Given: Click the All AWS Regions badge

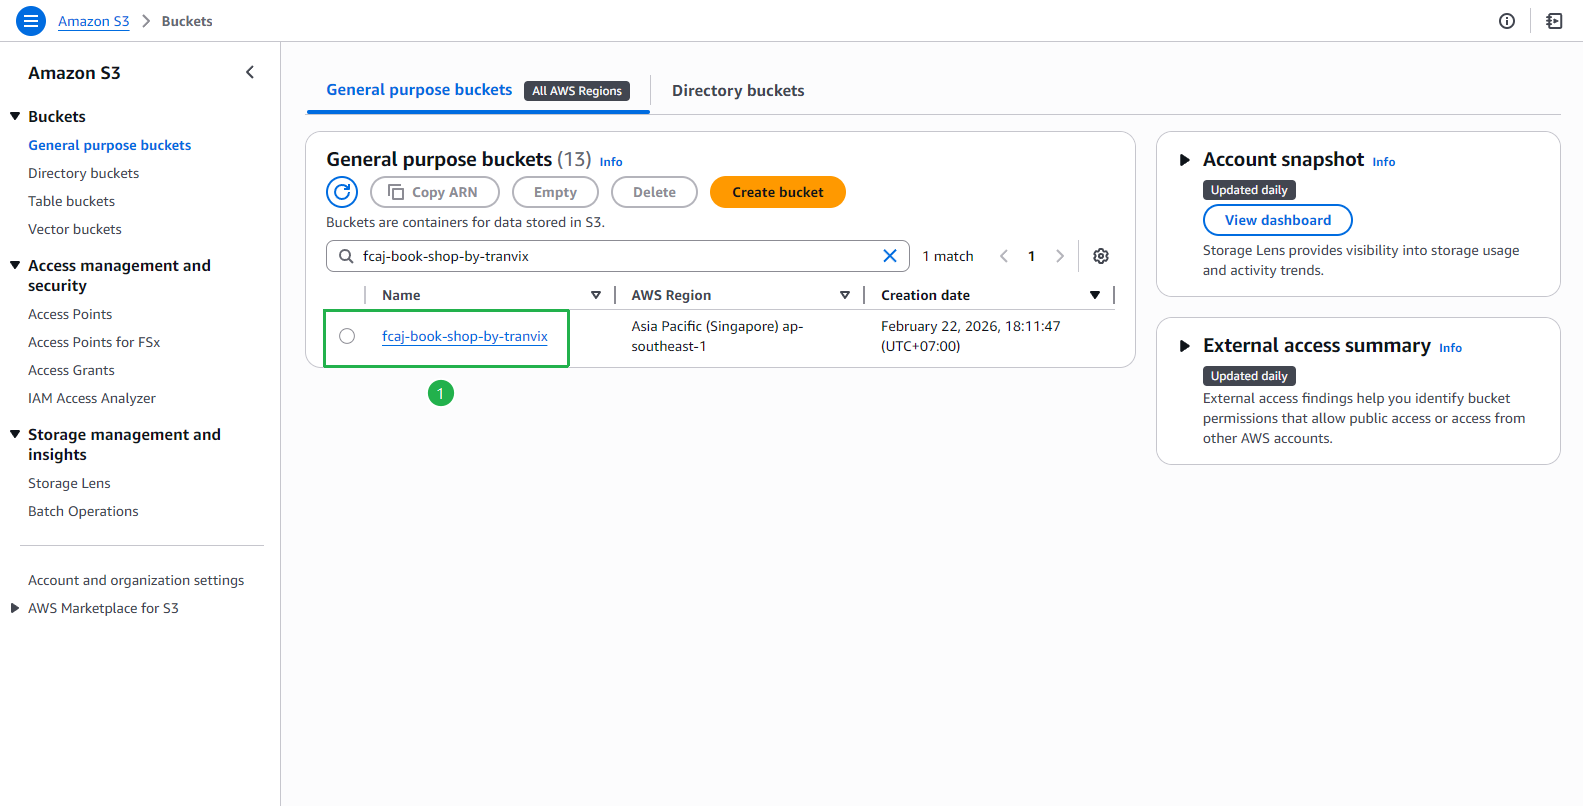Looking at the screenshot, I should tap(577, 91).
